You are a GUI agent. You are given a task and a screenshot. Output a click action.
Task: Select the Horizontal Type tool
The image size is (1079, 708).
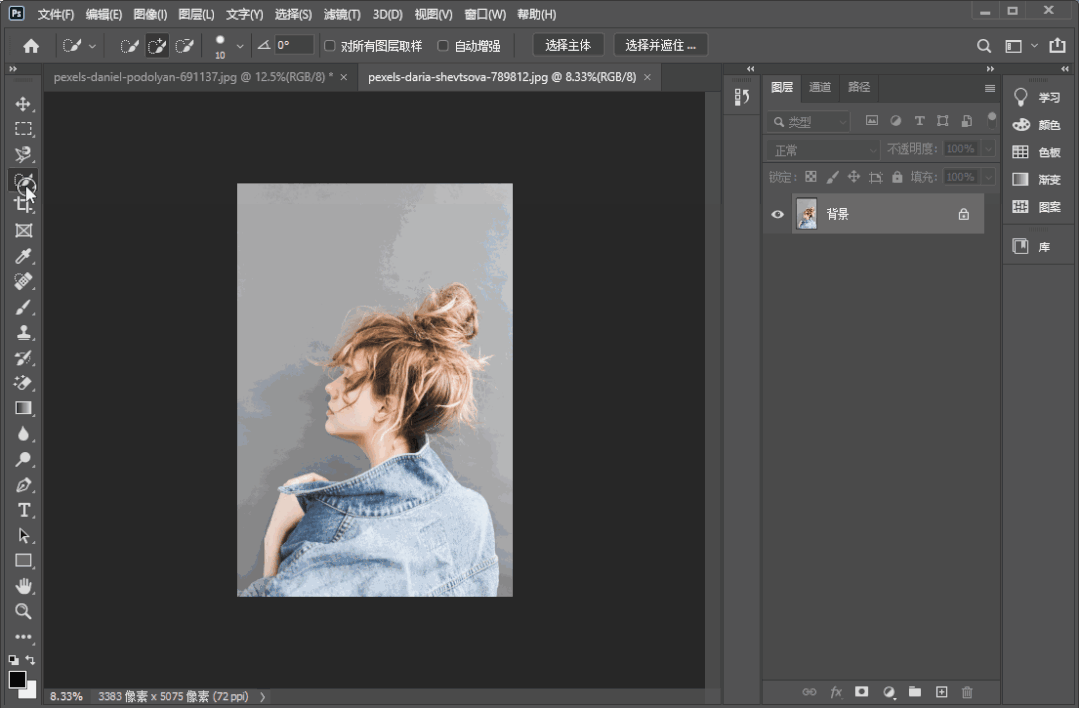[23, 510]
